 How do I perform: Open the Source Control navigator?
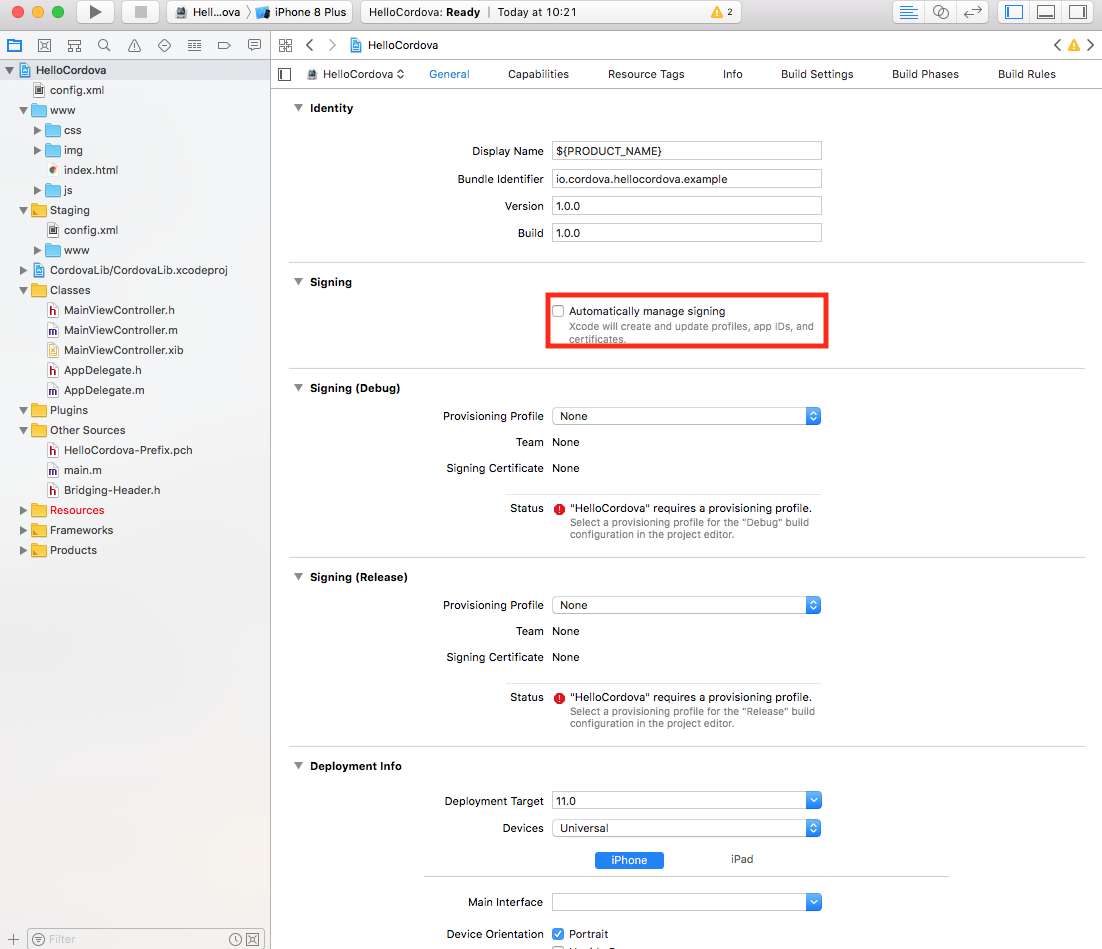[x=44, y=46]
